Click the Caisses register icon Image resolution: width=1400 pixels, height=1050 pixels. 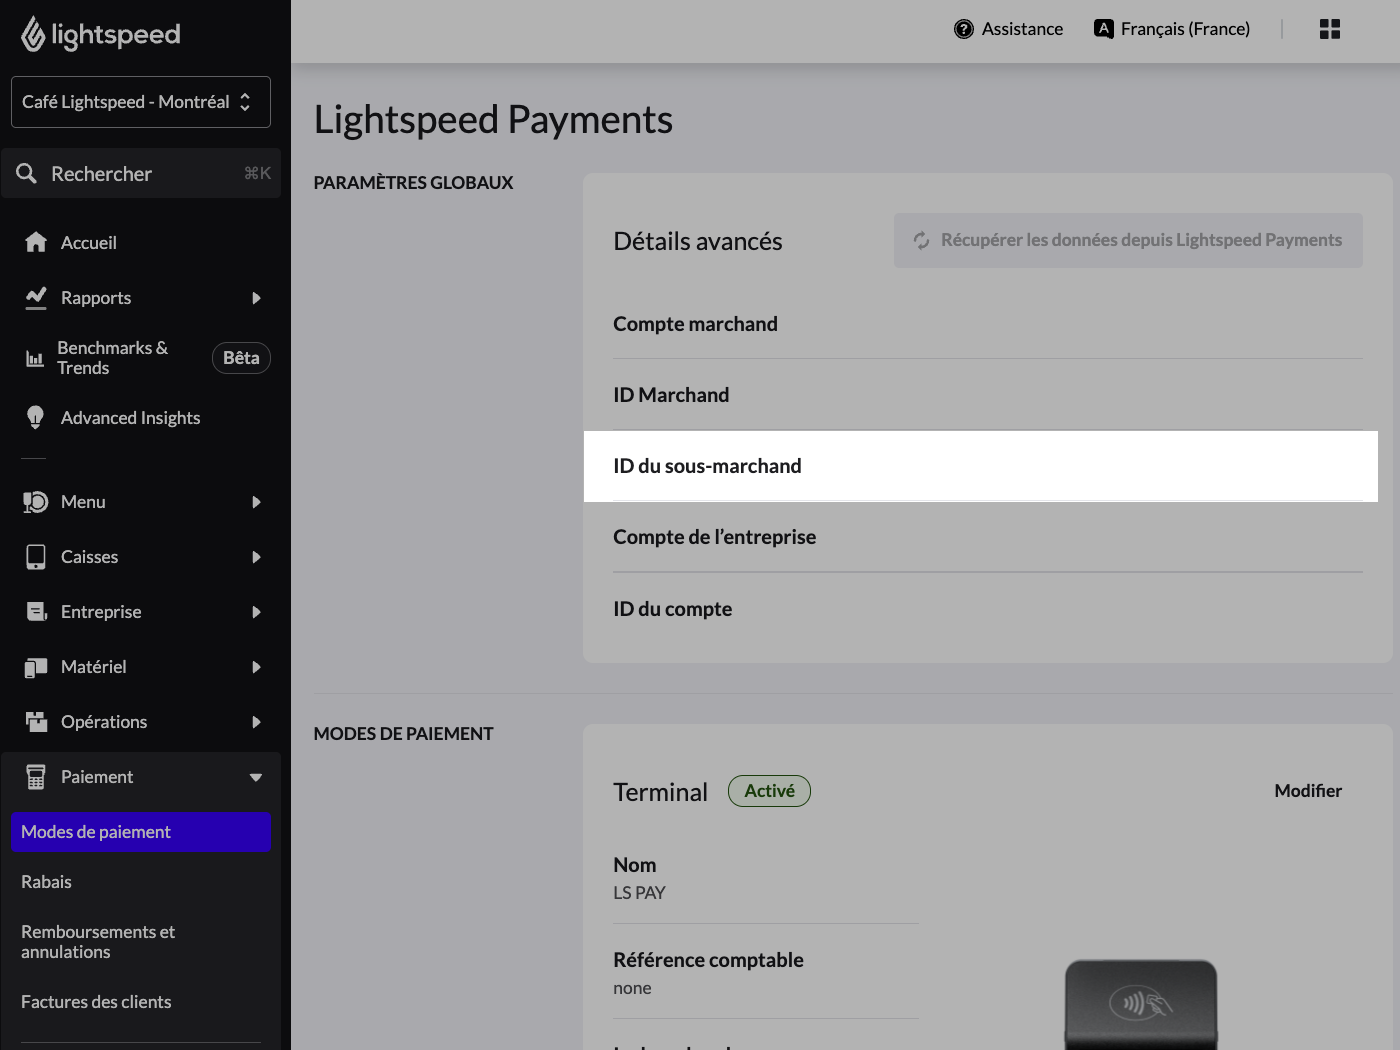(x=35, y=556)
